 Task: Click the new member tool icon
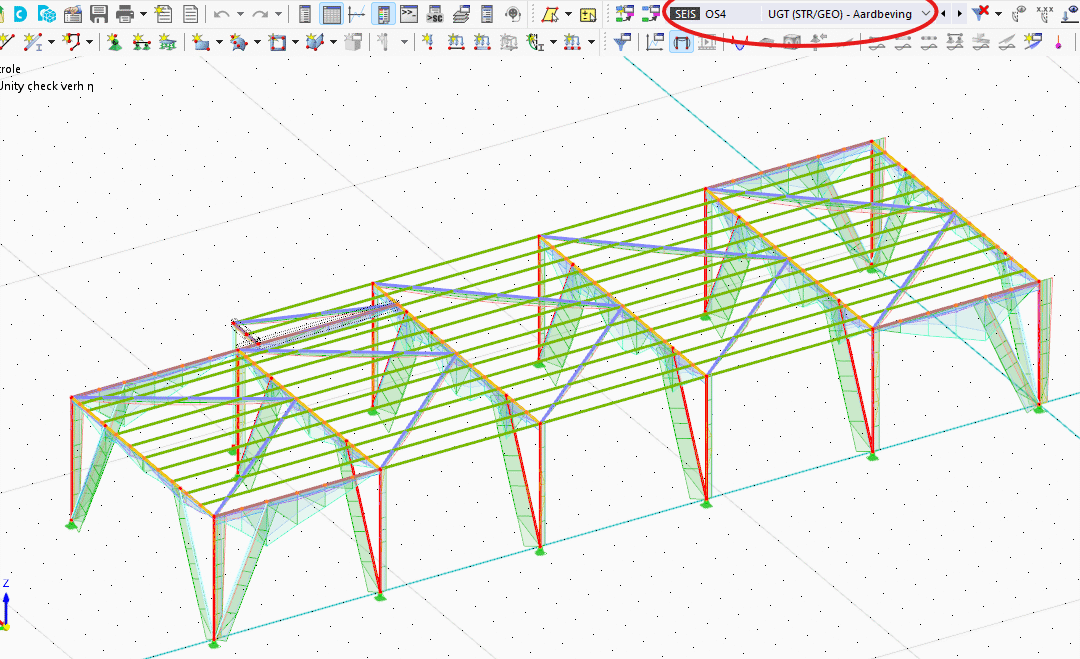pos(33,42)
